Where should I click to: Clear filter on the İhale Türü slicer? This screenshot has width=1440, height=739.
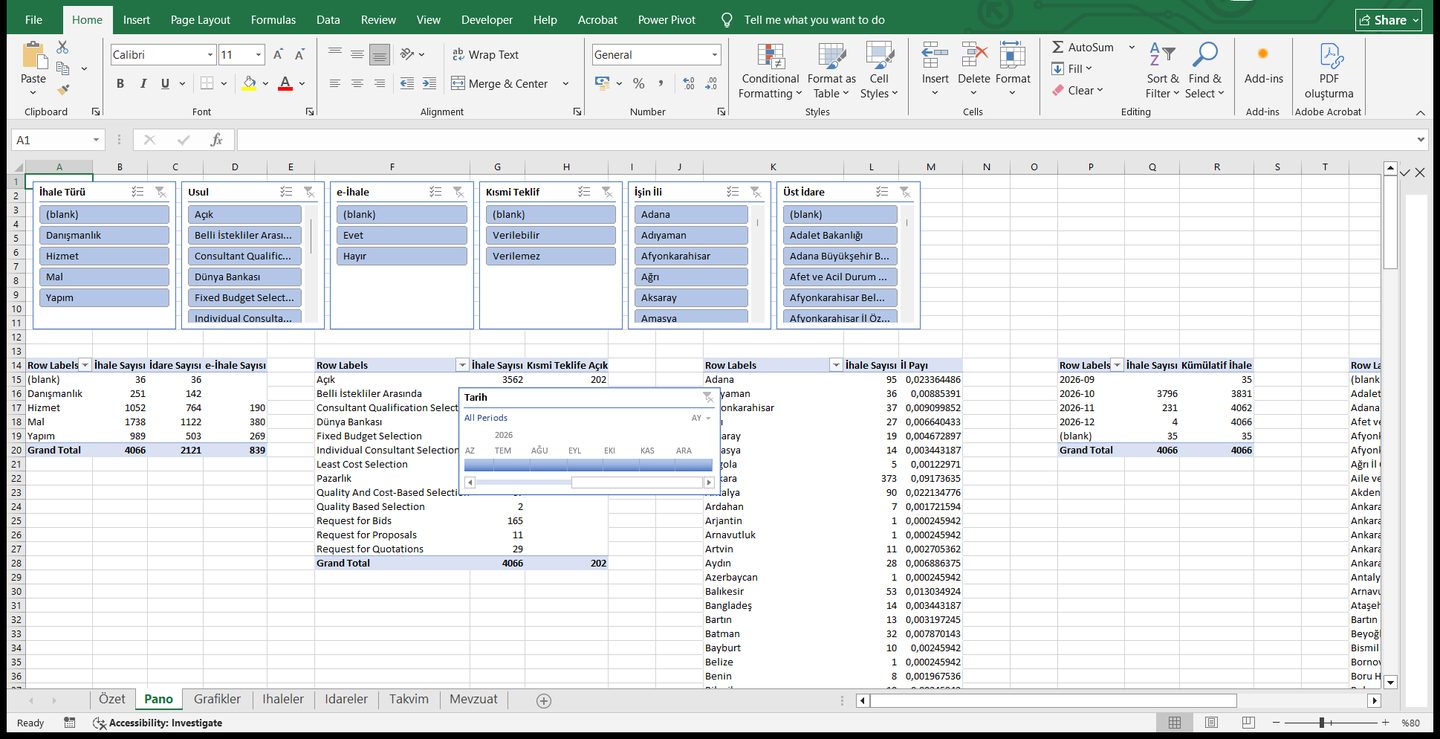160,192
